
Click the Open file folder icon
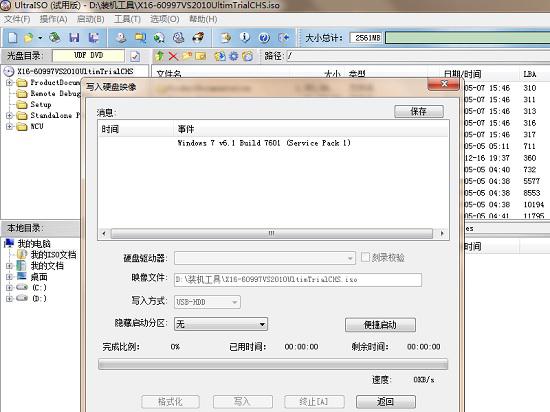(28, 38)
